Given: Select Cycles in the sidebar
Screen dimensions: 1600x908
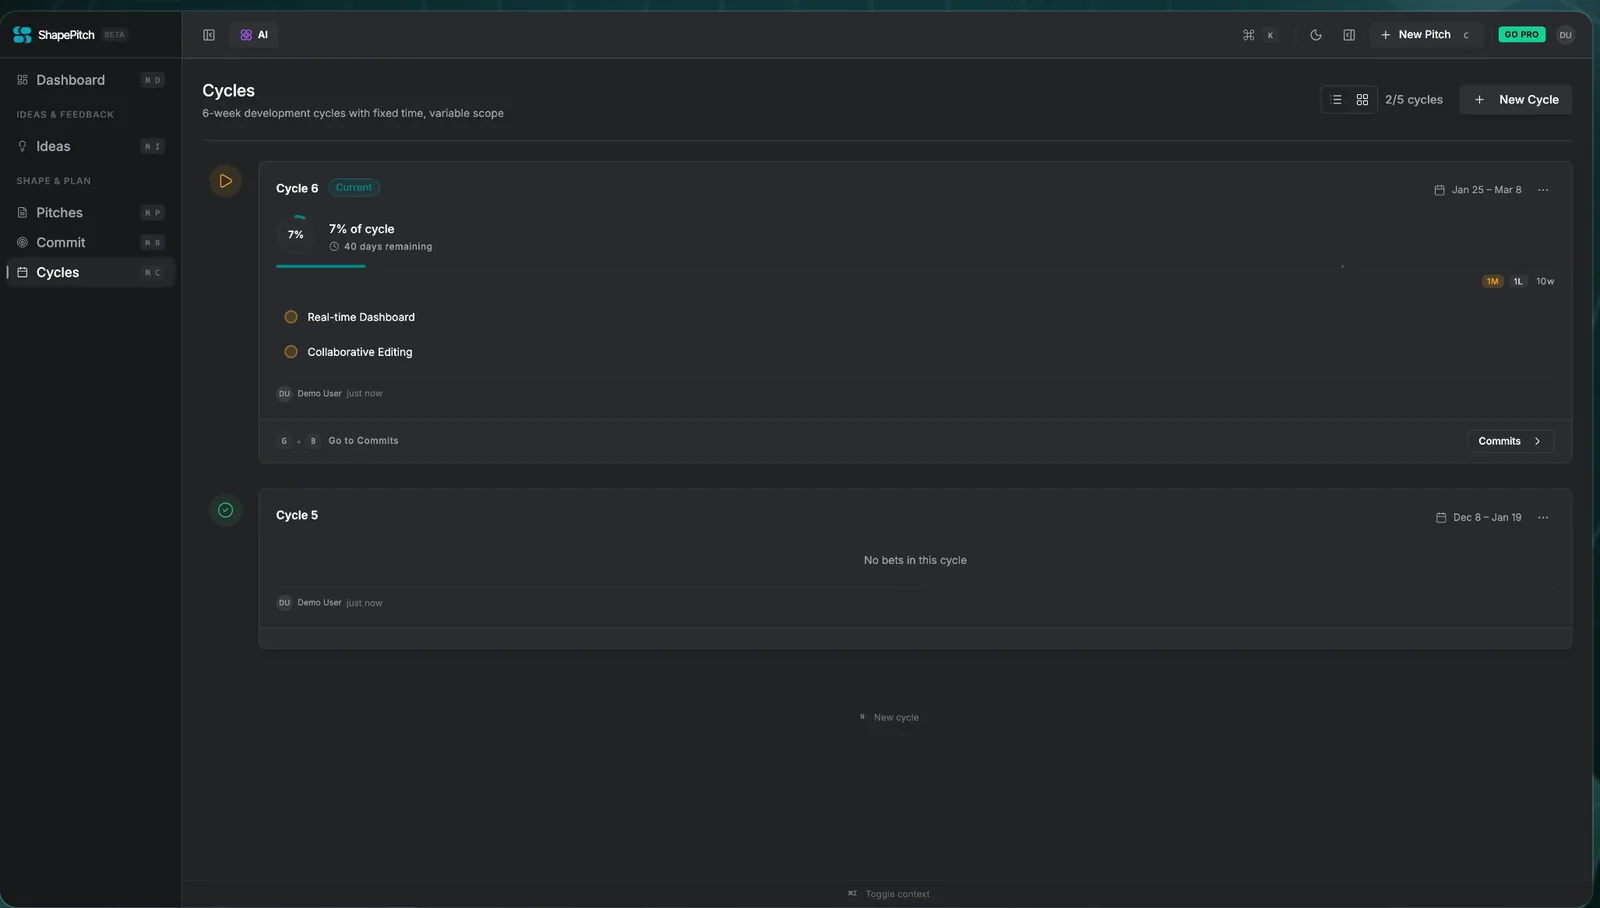Looking at the screenshot, I should [x=90, y=272].
